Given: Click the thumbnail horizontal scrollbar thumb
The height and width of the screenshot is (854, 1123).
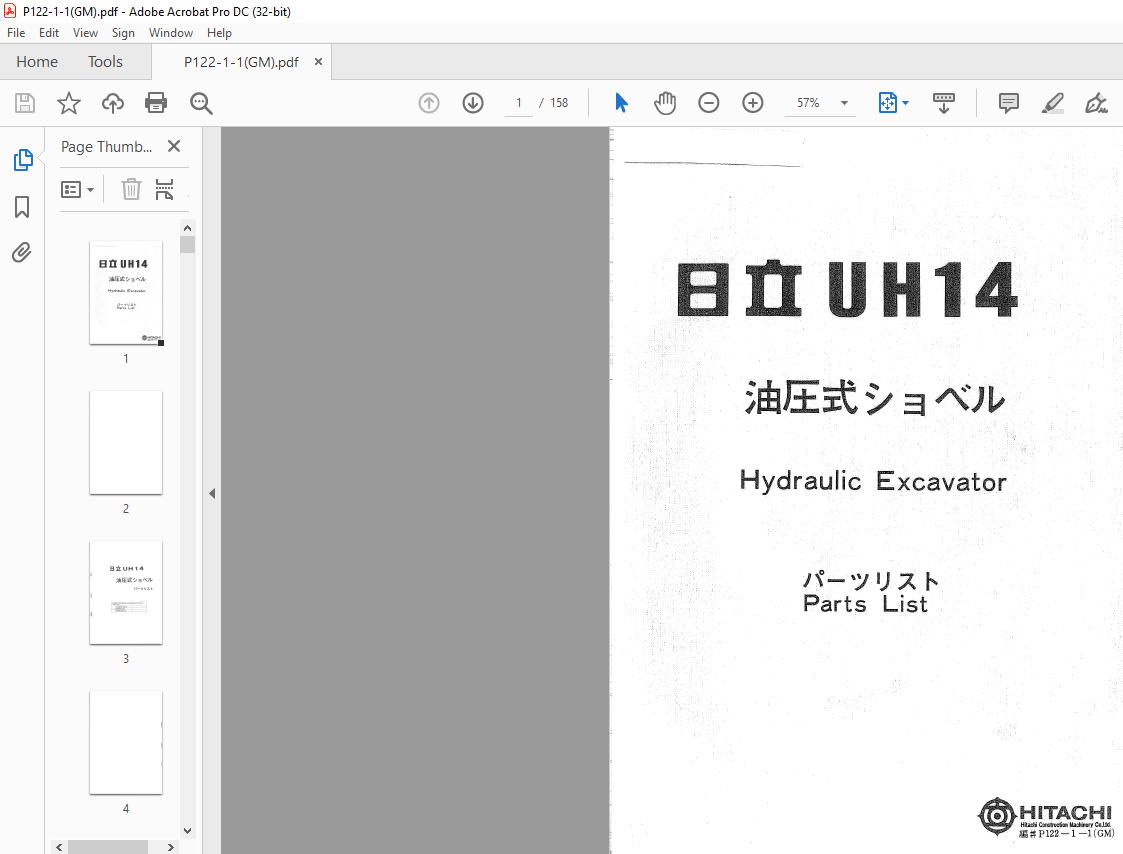Looking at the screenshot, I should [107, 847].
